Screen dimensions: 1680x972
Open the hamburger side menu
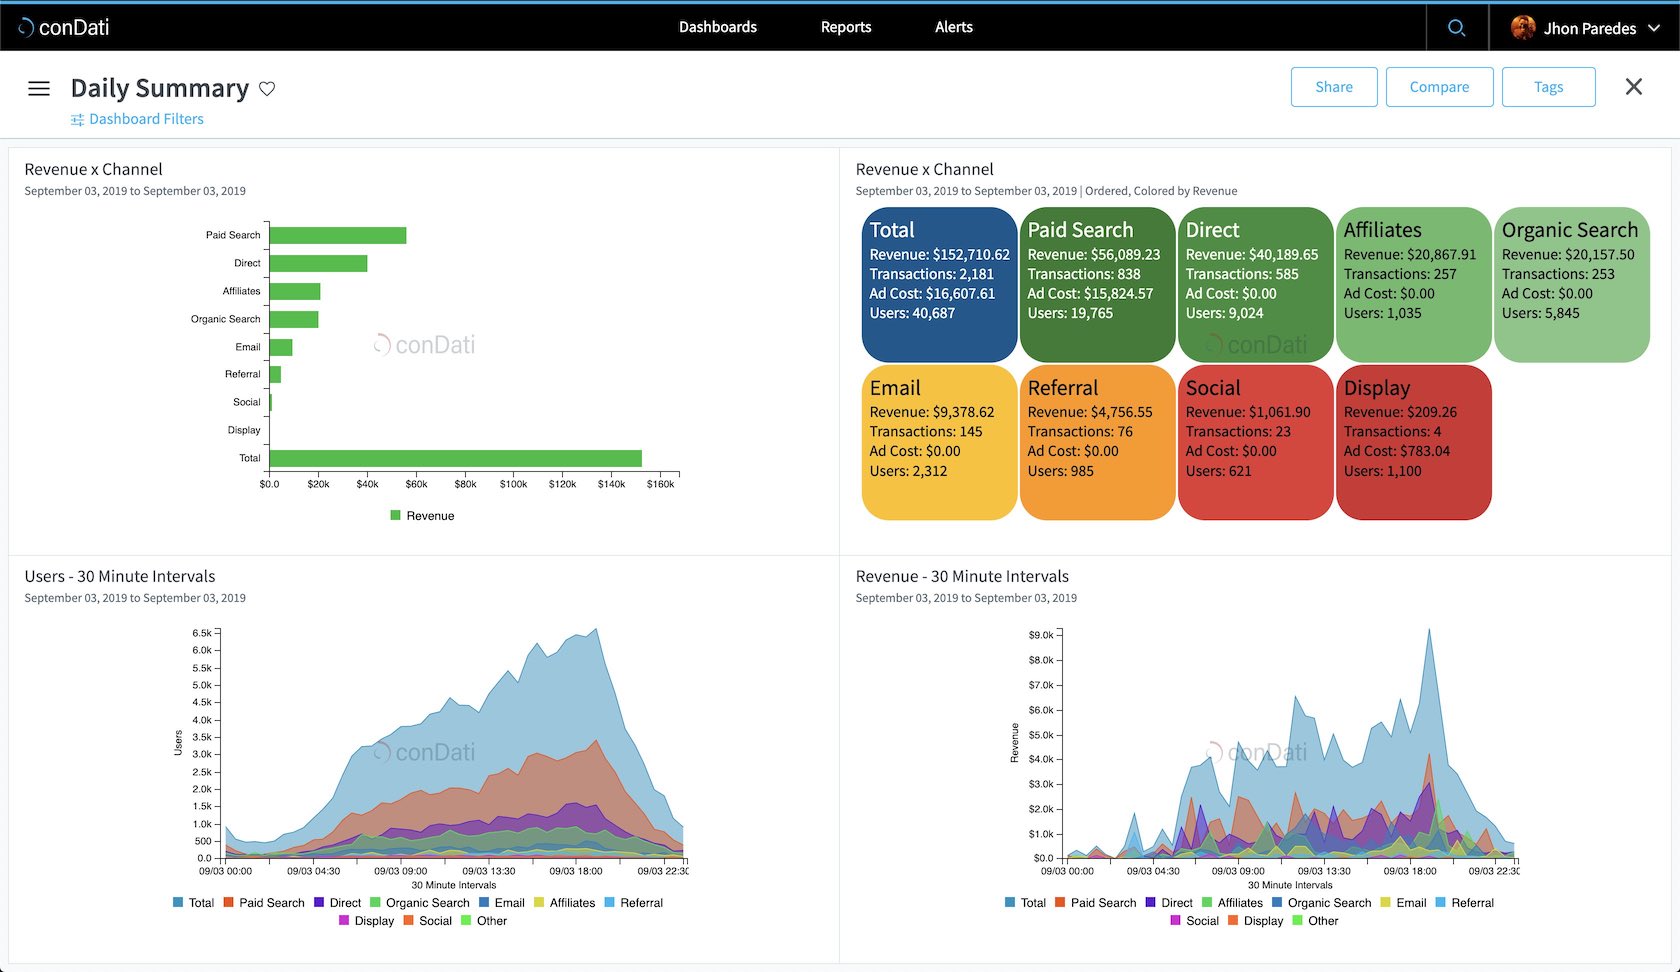click(39, 89)
